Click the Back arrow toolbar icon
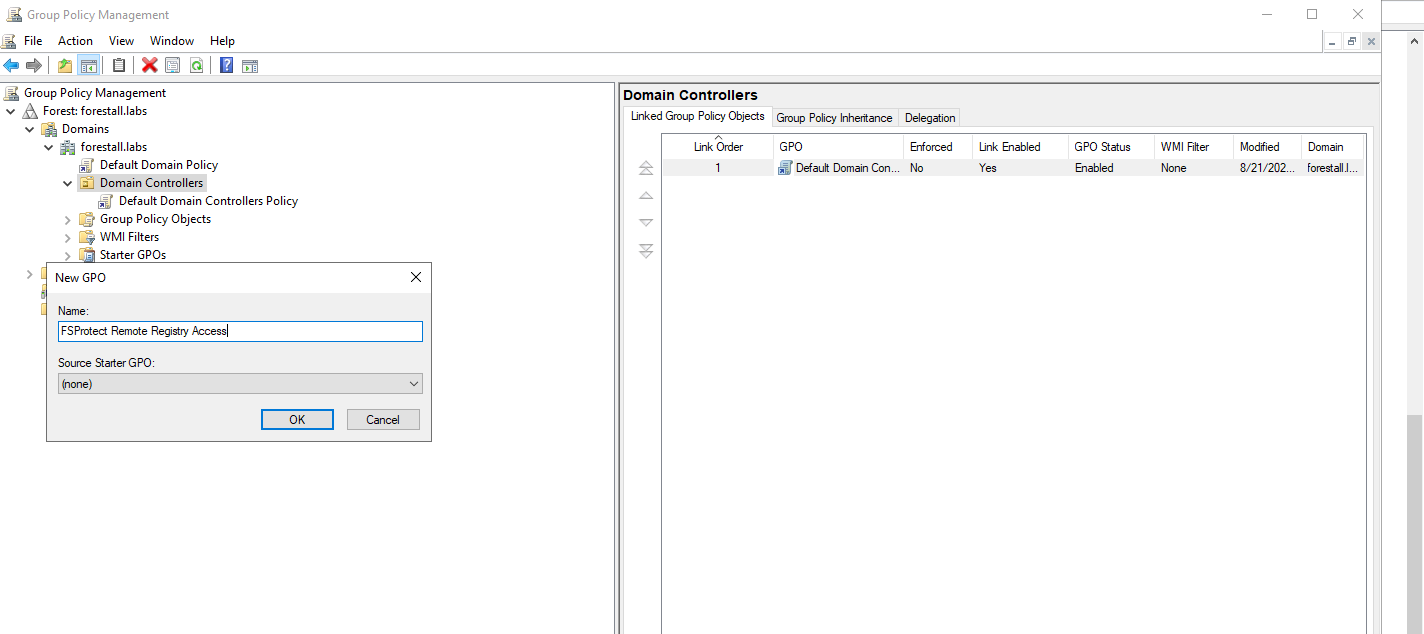 click(11, 66)
